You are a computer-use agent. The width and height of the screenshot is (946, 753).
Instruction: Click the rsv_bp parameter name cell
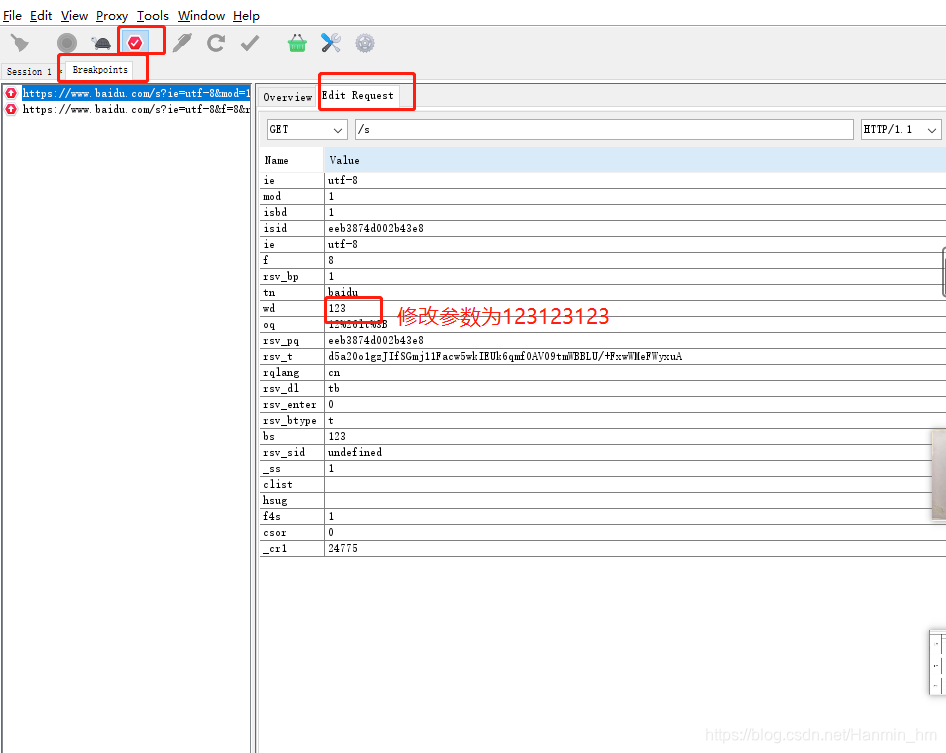coord(292,276)
